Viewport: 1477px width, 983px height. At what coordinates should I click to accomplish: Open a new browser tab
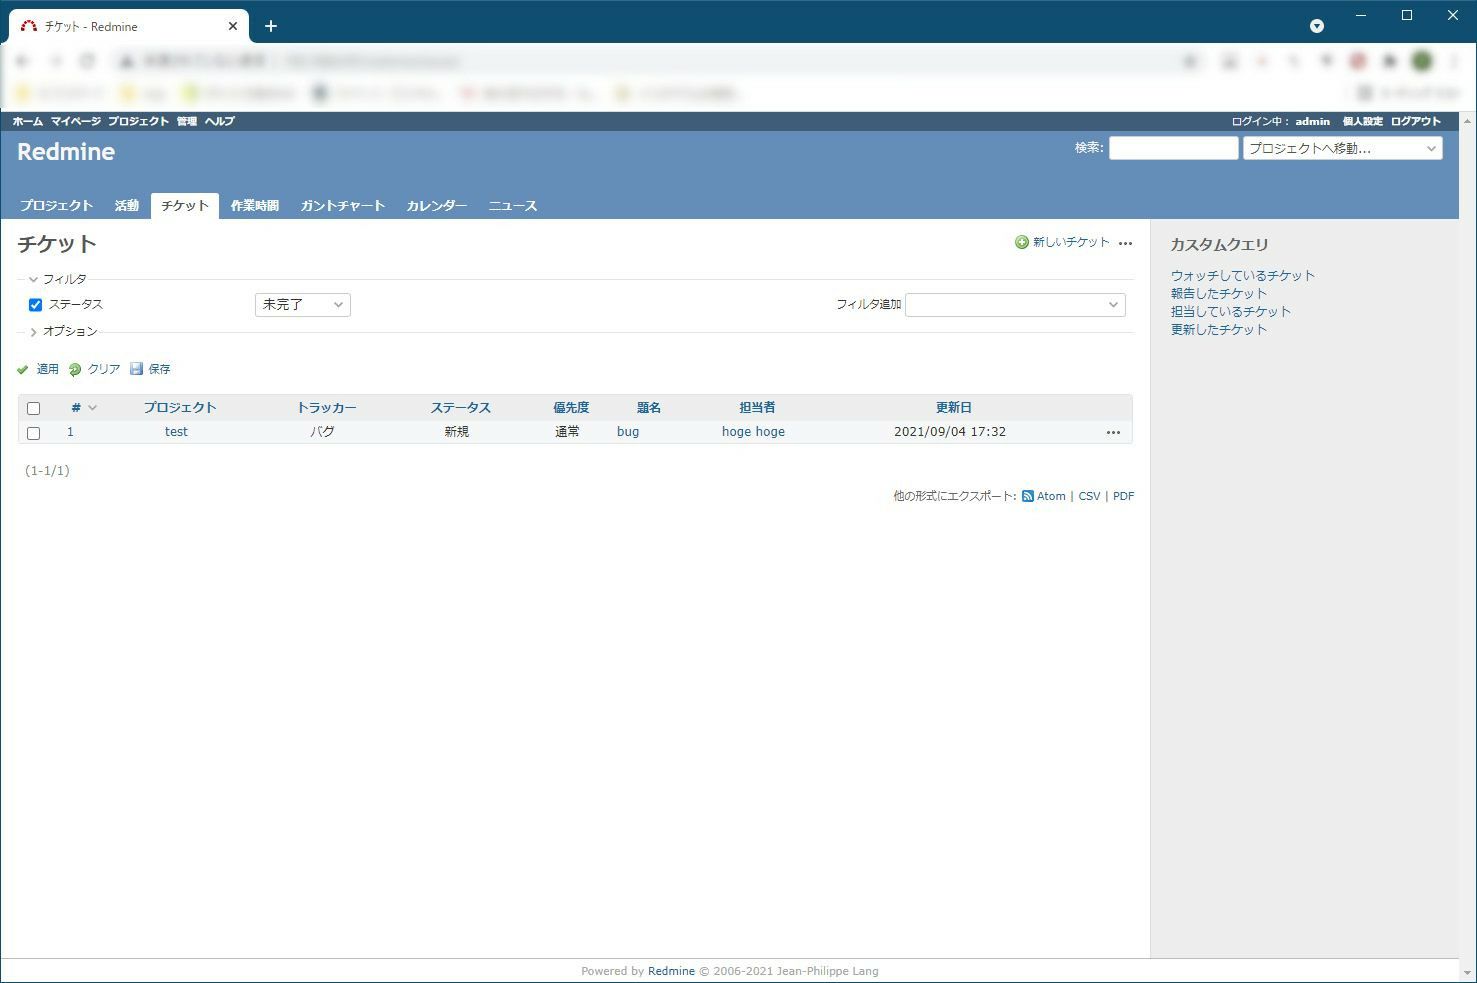click(271, 26)
